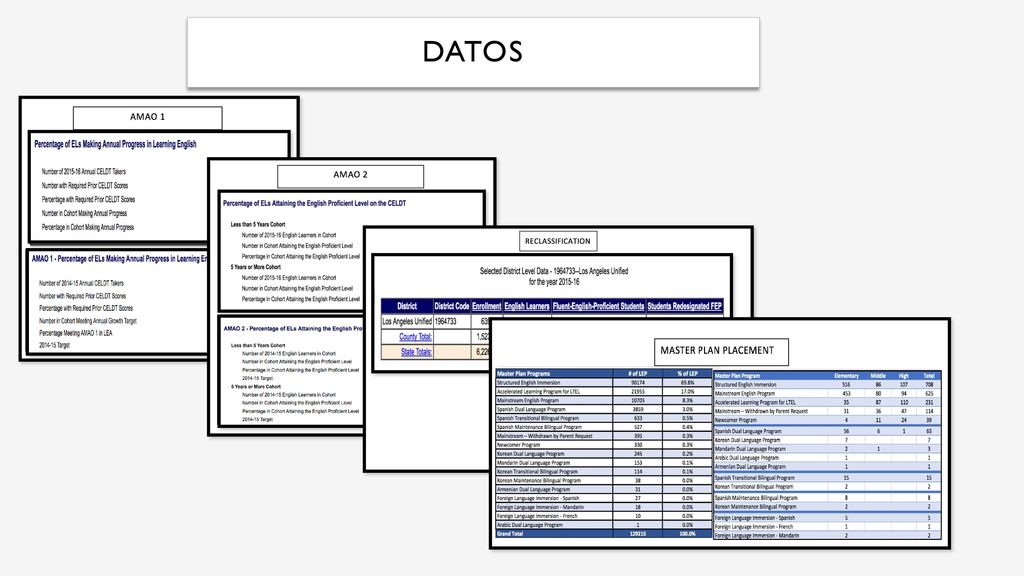Click the Elementary column header

pyautogui.click(x=846, y=376)
